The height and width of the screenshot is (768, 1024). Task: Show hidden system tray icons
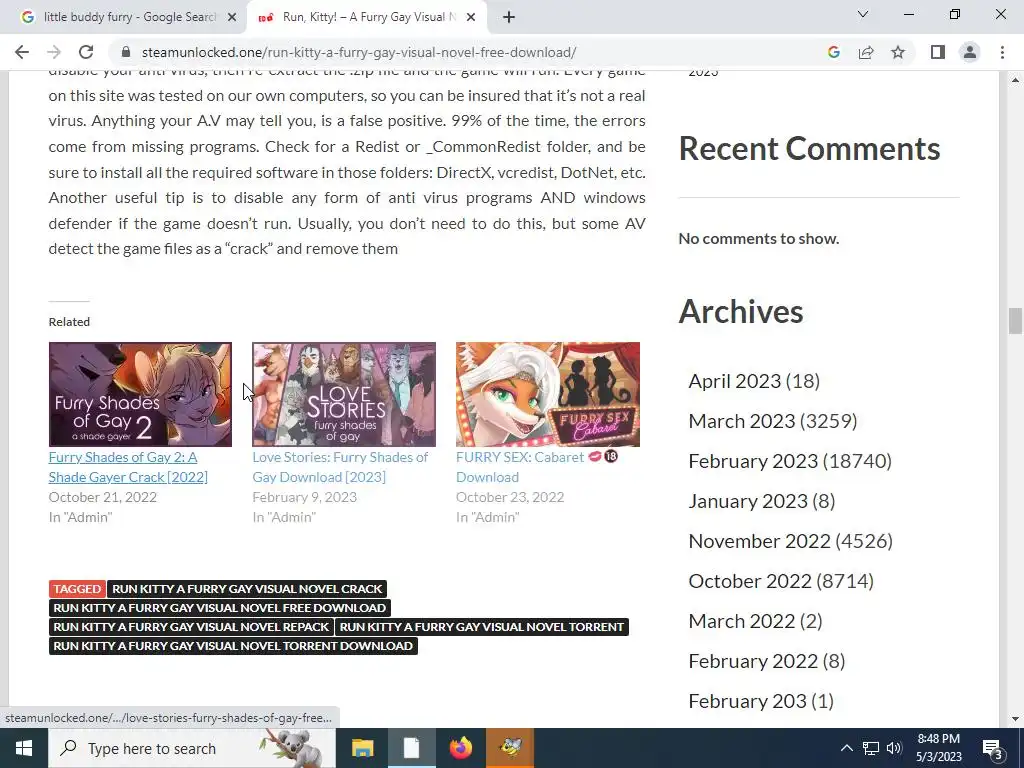point(846,748)
